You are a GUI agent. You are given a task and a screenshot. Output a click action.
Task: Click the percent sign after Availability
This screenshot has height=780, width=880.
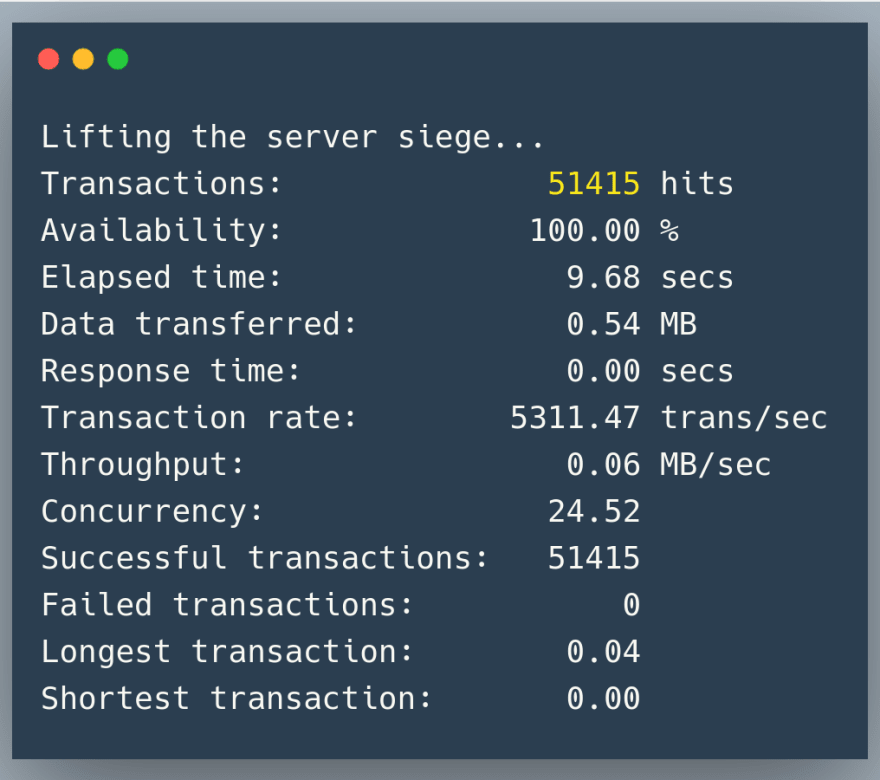click(x=669, y=231)
